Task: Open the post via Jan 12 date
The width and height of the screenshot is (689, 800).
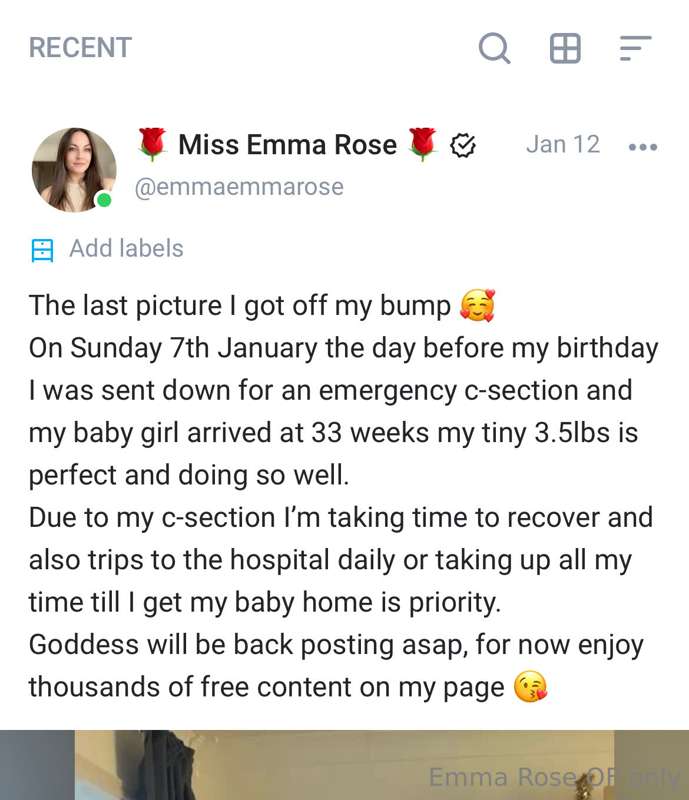Action: pyautogui.click(x=563, y=144)
